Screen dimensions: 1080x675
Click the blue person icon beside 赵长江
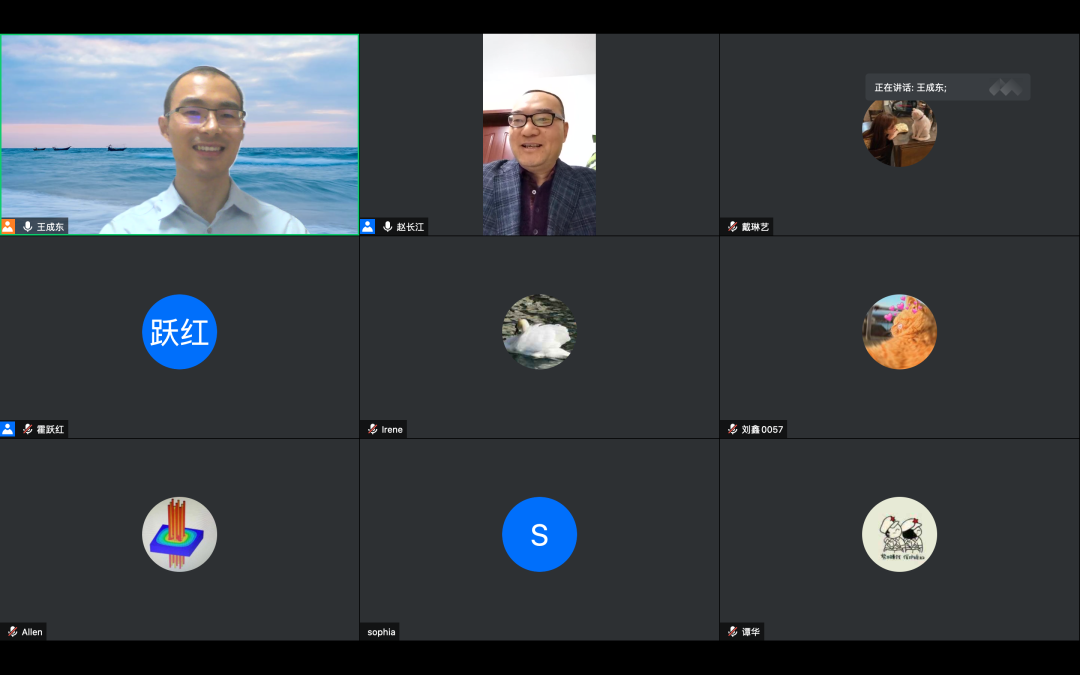click(368, 227)
